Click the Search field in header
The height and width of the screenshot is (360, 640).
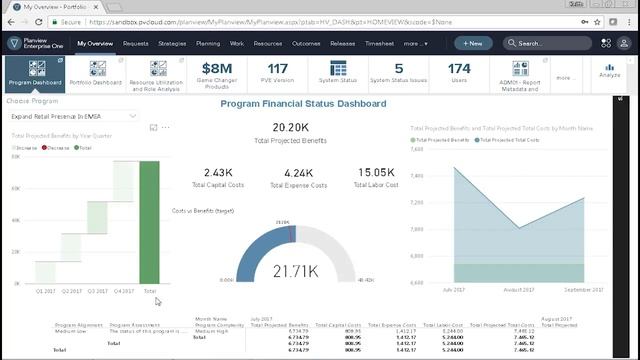pos(547,43)
